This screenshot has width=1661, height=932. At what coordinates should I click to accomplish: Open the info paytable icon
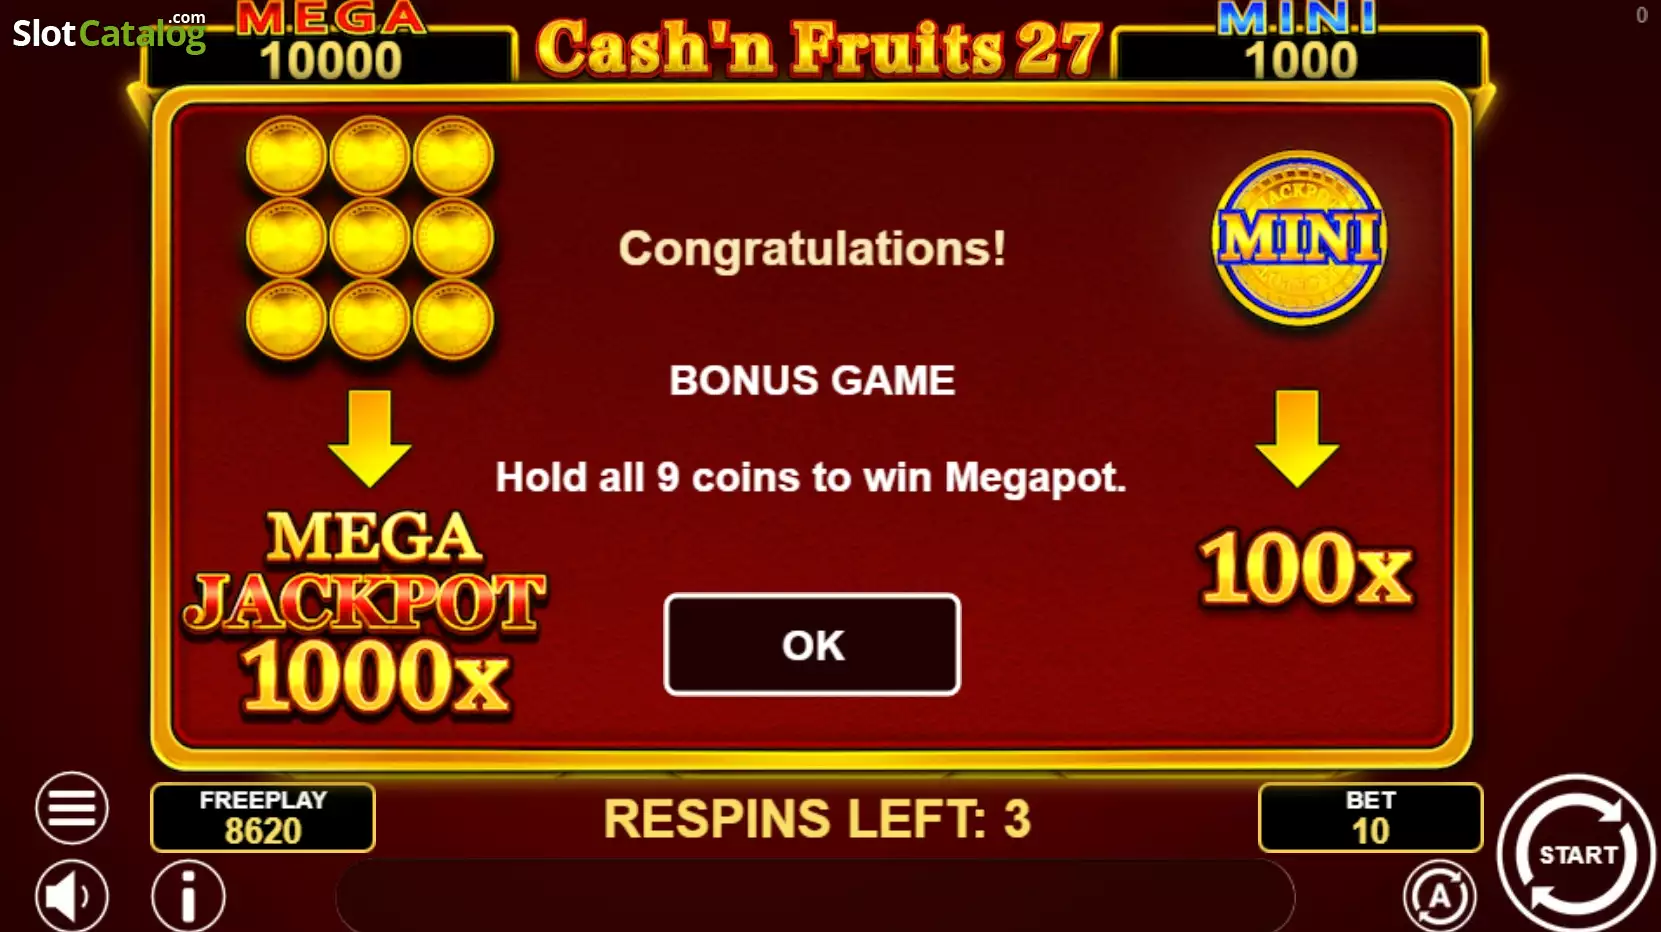click(188, 896)
